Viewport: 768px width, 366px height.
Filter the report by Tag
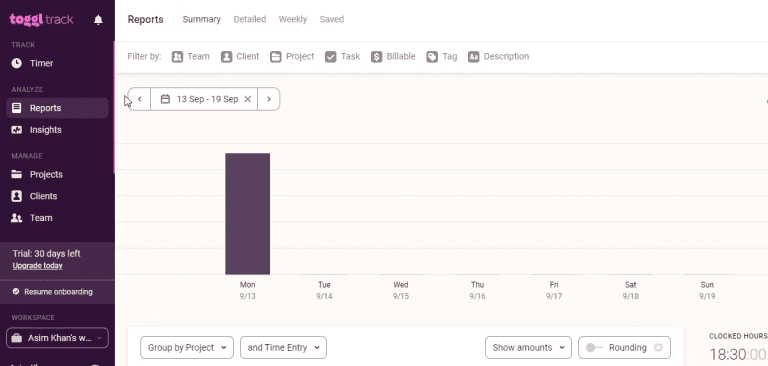tap(441, 56)
